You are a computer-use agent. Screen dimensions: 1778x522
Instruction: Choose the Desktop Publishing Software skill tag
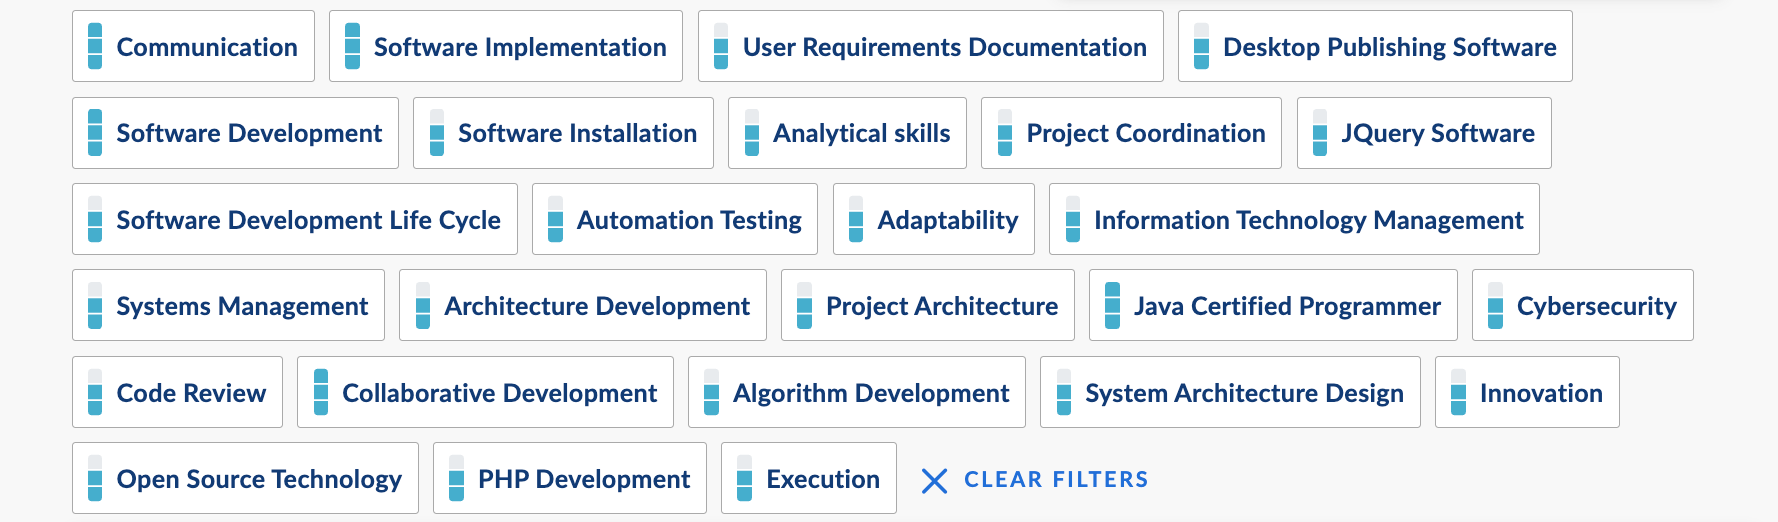[x=1389, y=47]
